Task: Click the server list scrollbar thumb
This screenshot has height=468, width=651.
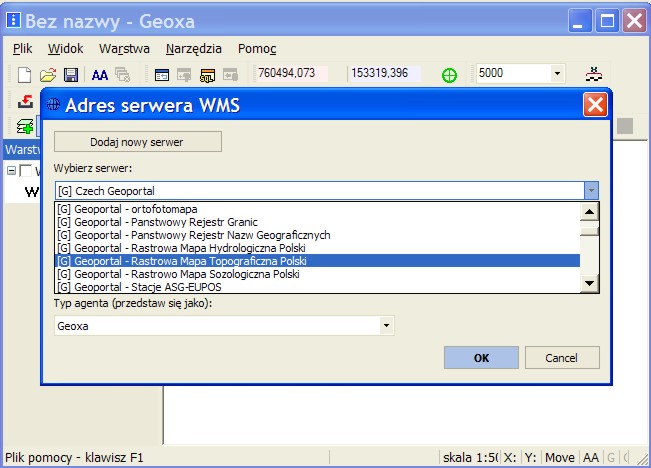Action: coord(589,230)
